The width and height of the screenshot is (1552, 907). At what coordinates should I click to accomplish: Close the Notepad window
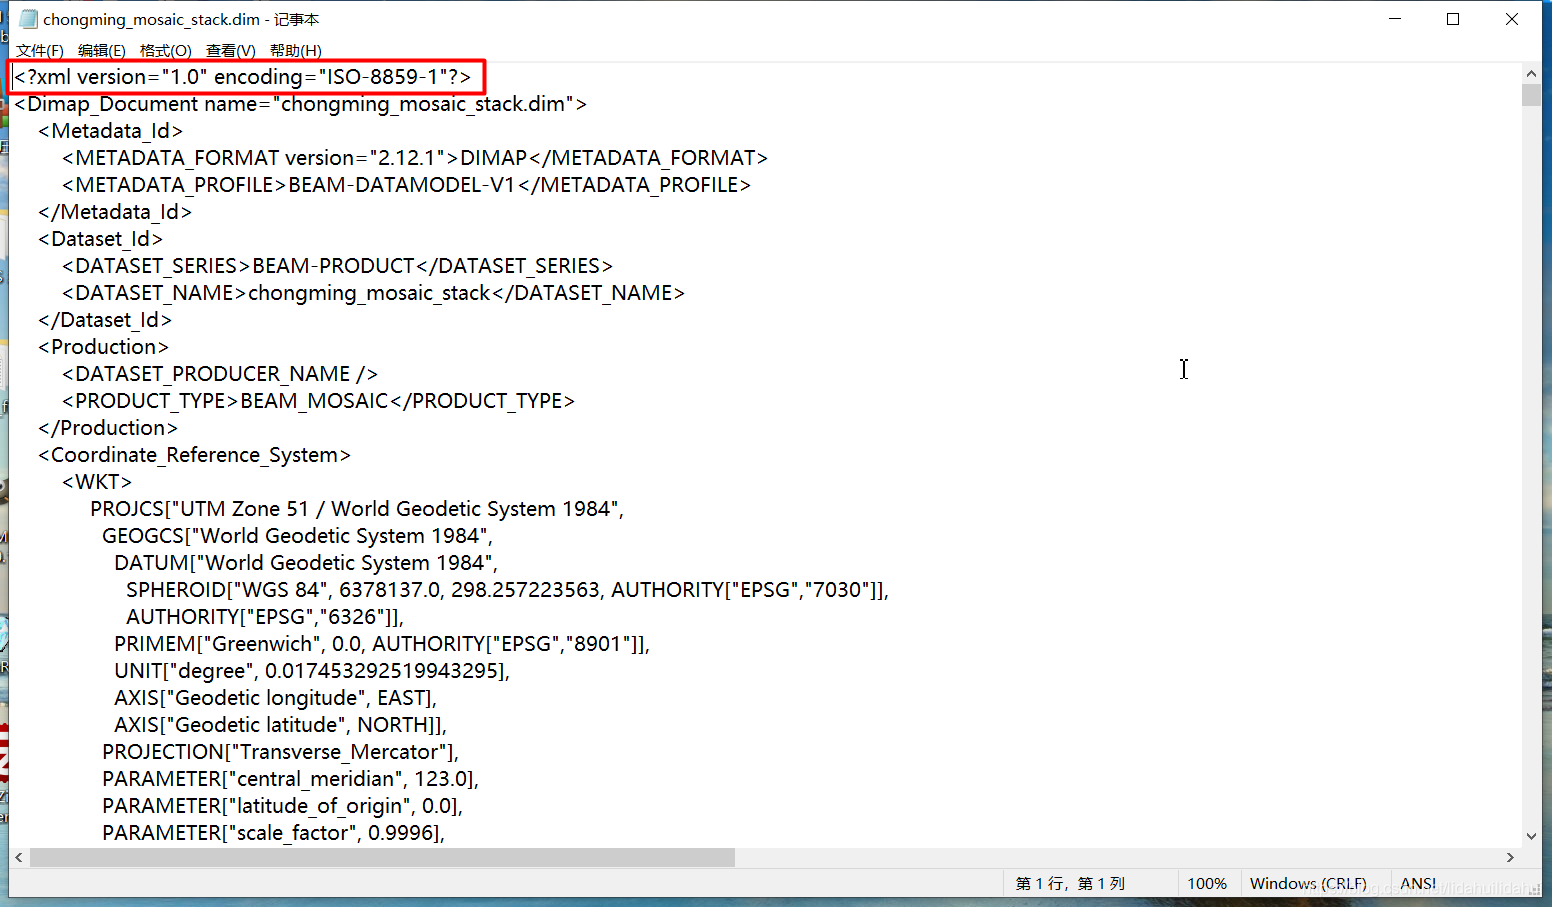pos(1512,19)
